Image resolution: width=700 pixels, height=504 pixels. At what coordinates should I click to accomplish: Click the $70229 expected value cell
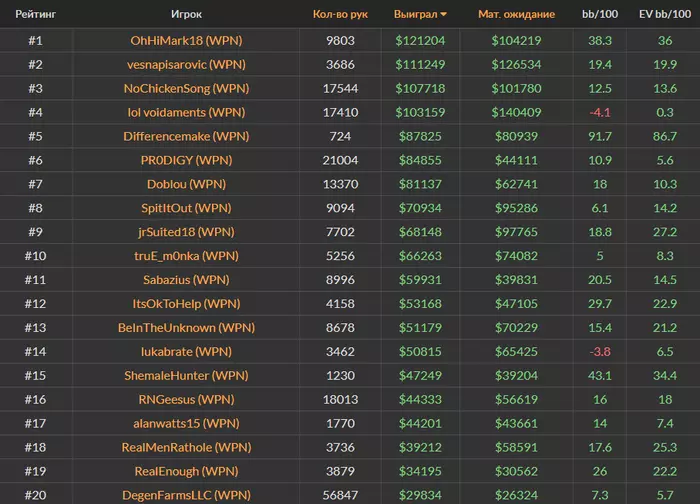(x=517, y=328)
